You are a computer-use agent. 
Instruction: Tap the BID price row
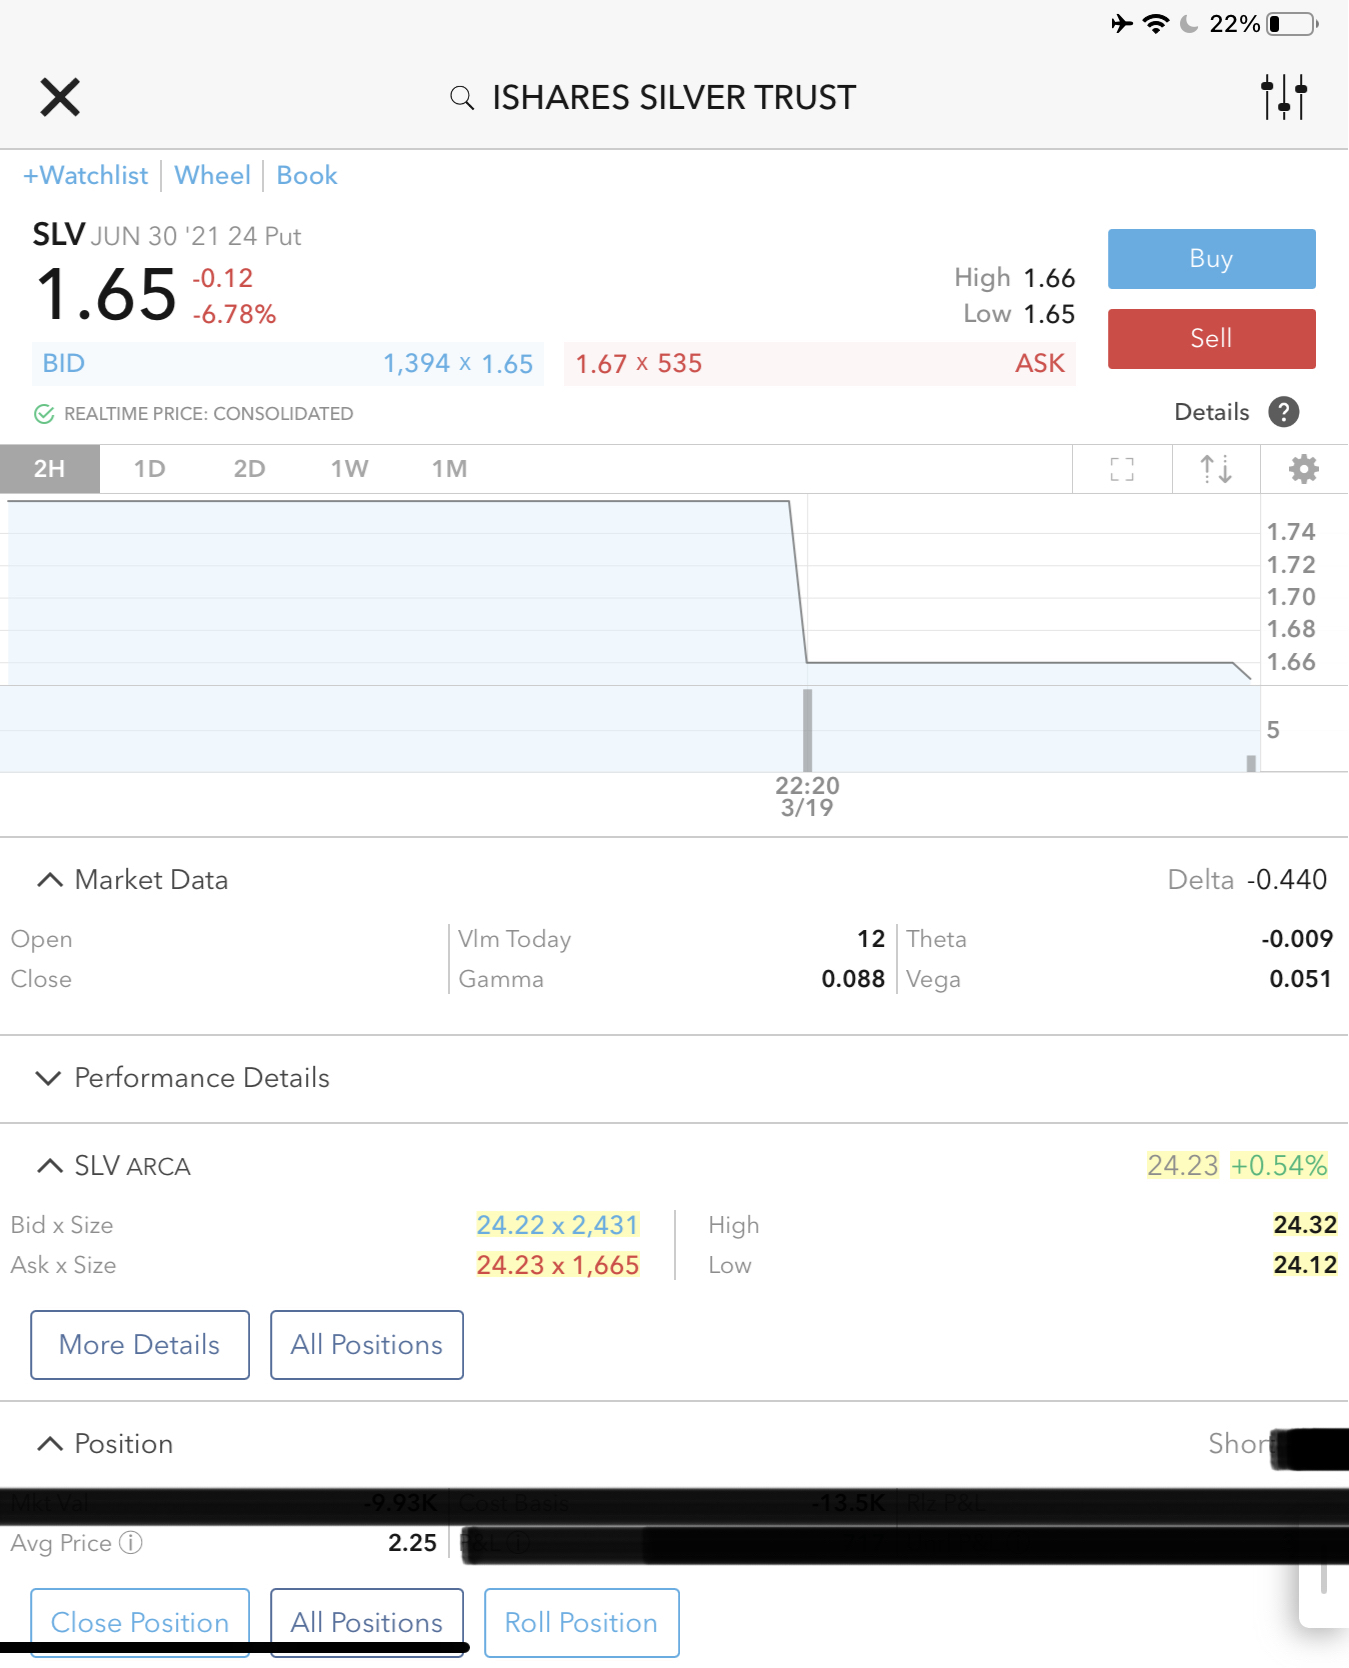pos(288,364)
